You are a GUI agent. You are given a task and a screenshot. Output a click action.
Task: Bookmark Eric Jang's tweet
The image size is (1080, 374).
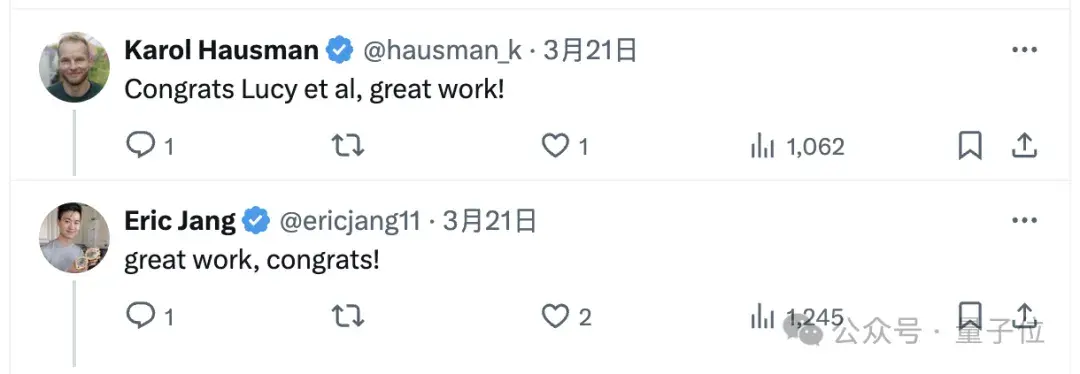click(970, 315)
